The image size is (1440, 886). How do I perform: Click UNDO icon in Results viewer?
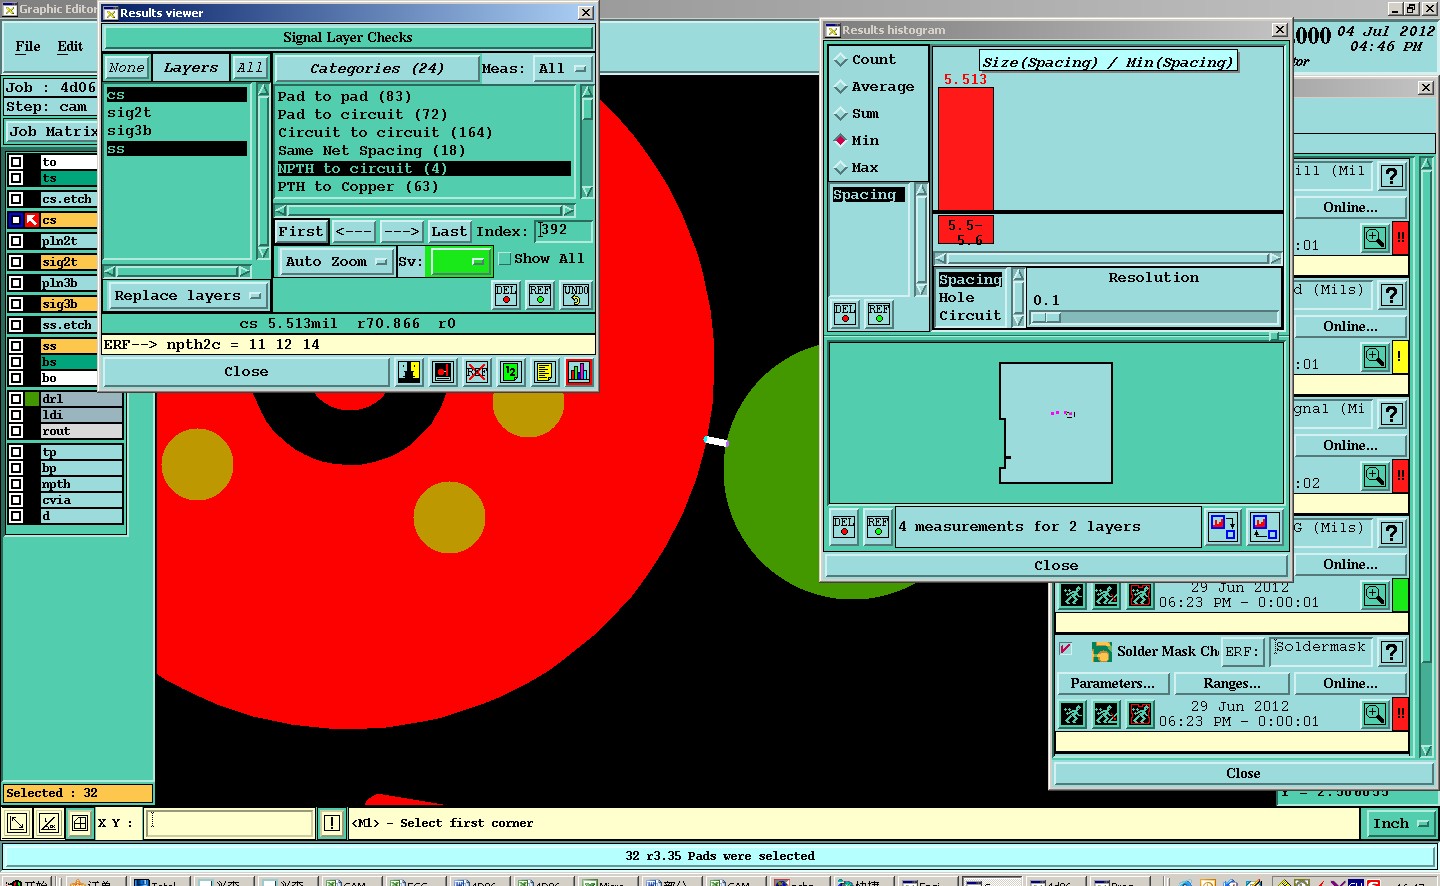click(x=576, y=295)
